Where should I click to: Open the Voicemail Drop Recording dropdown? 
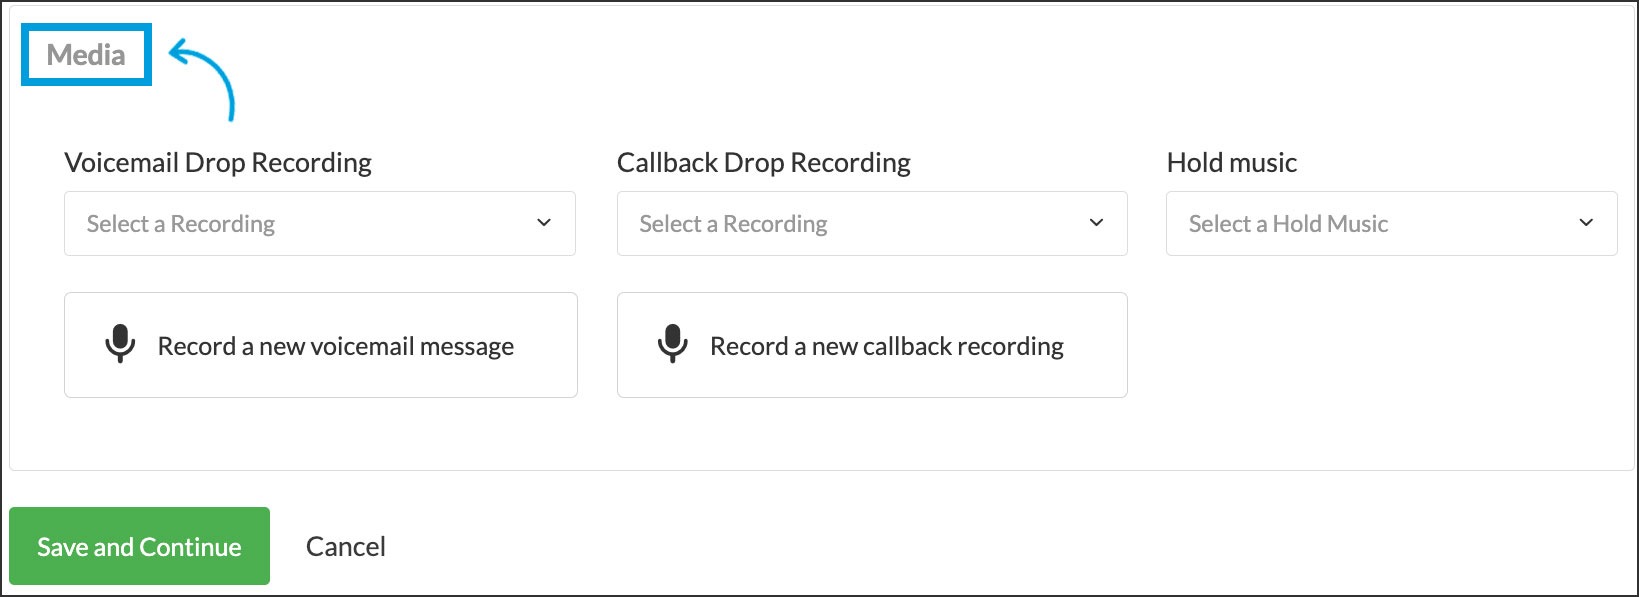tap(319, 223)
